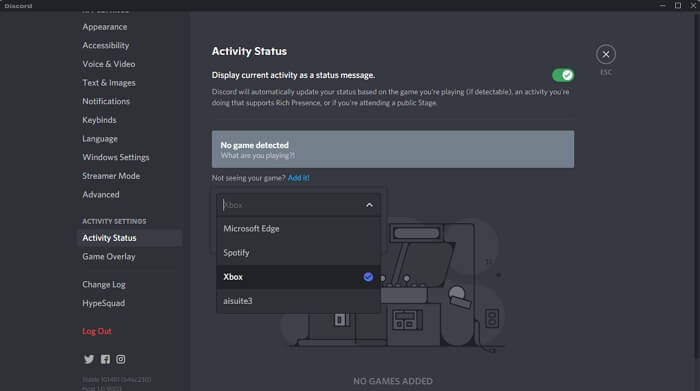The image size is (700, 391).
Task: Click the Add it! link
Action: pyautogui.click(x=299, y=178)
